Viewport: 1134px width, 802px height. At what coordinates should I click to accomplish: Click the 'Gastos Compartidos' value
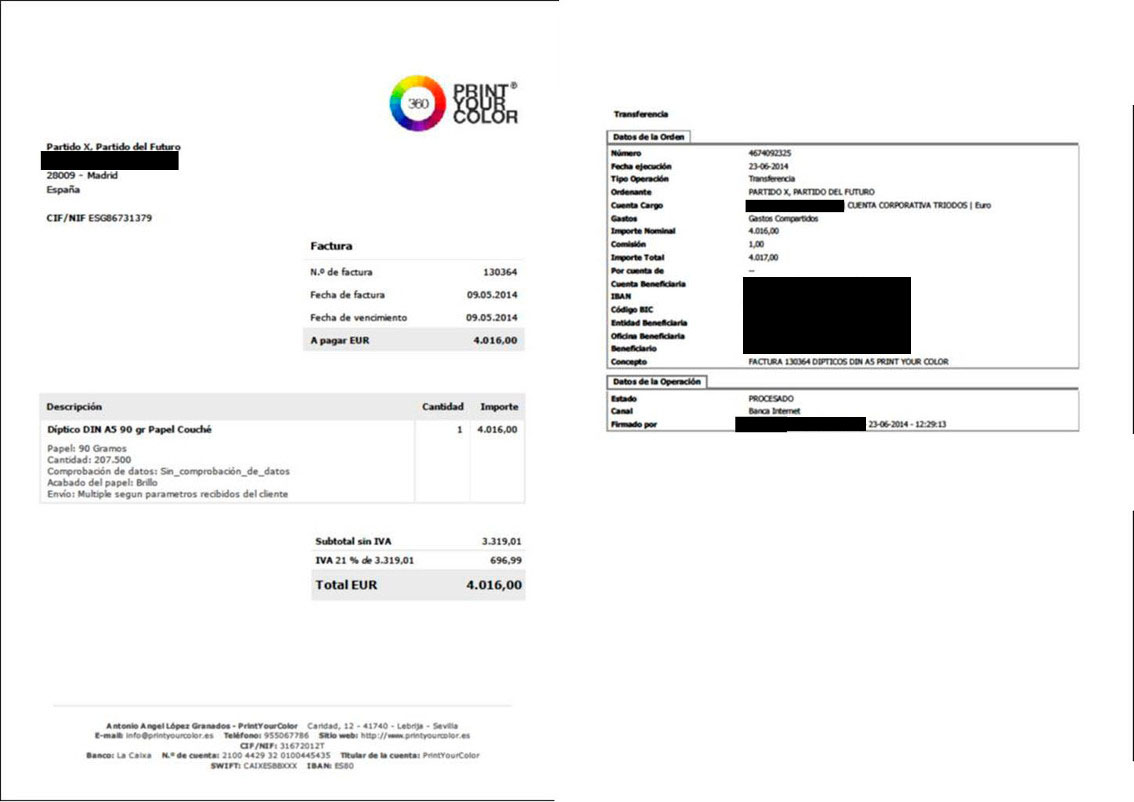tap(783, 218)
